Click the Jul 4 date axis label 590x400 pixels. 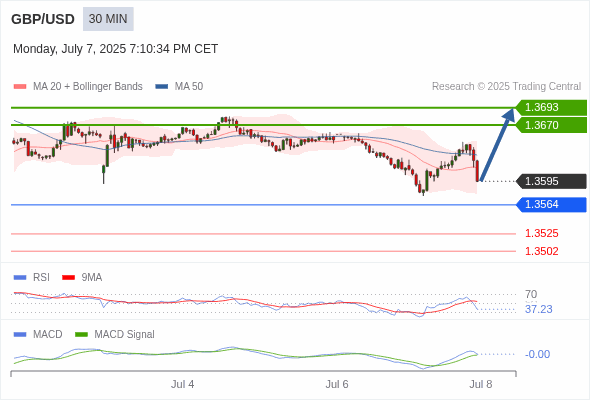[182, 384]
